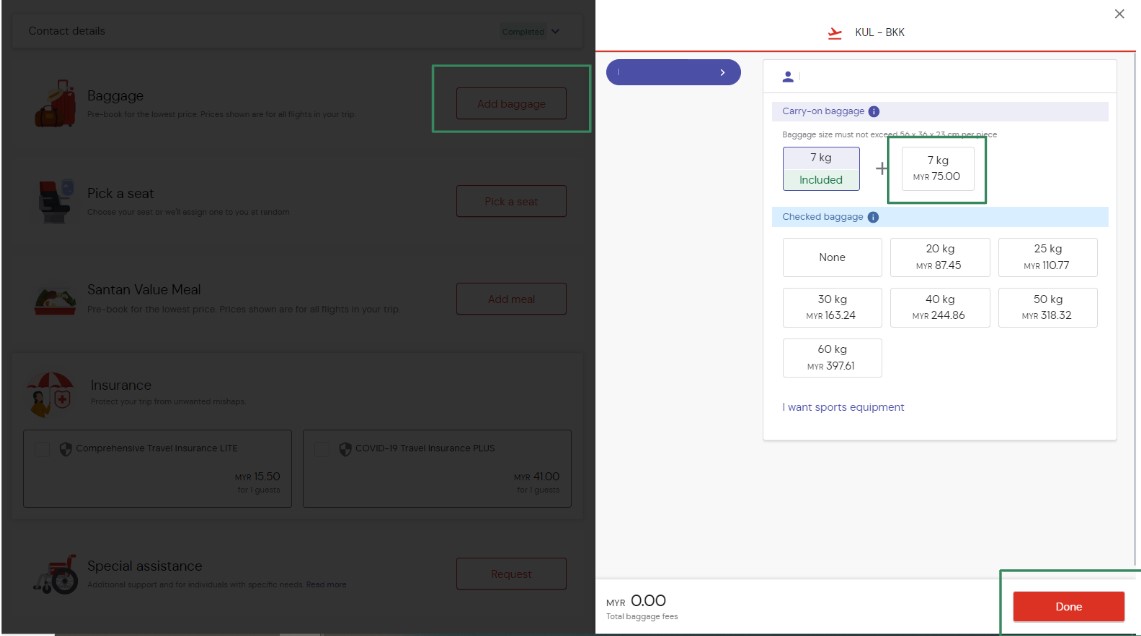Click the Special assistance wheelchair icon

coord(55,573)
